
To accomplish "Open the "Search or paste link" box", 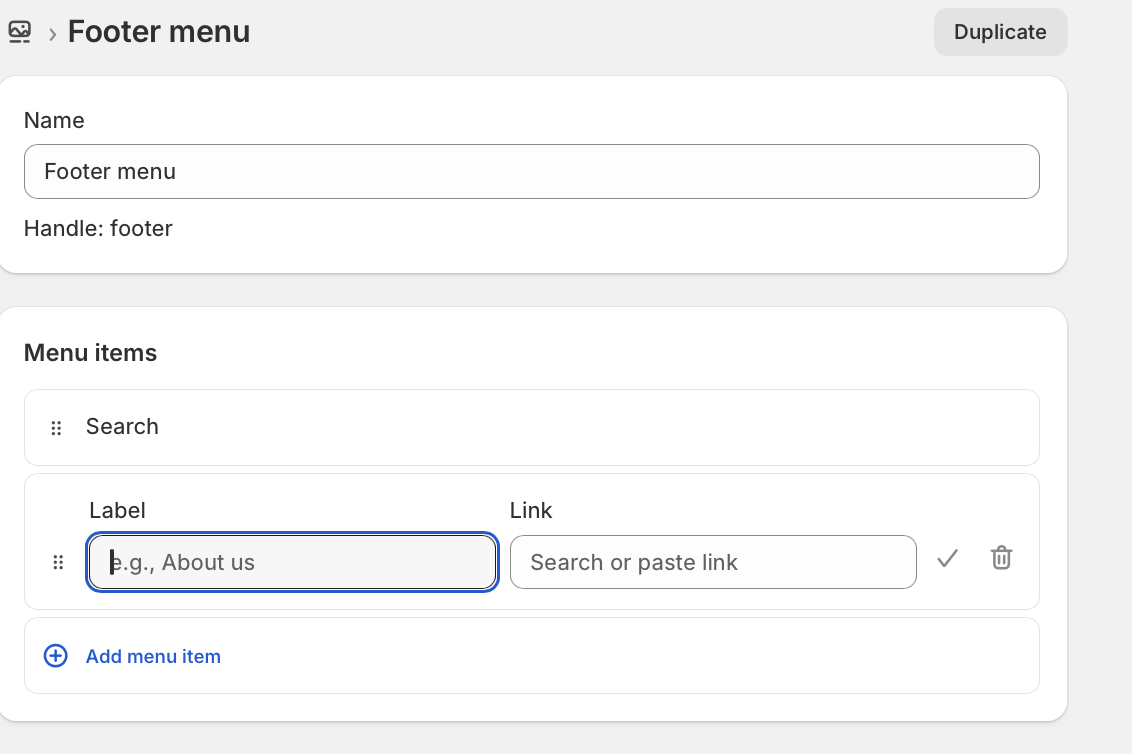I will 712,562.
